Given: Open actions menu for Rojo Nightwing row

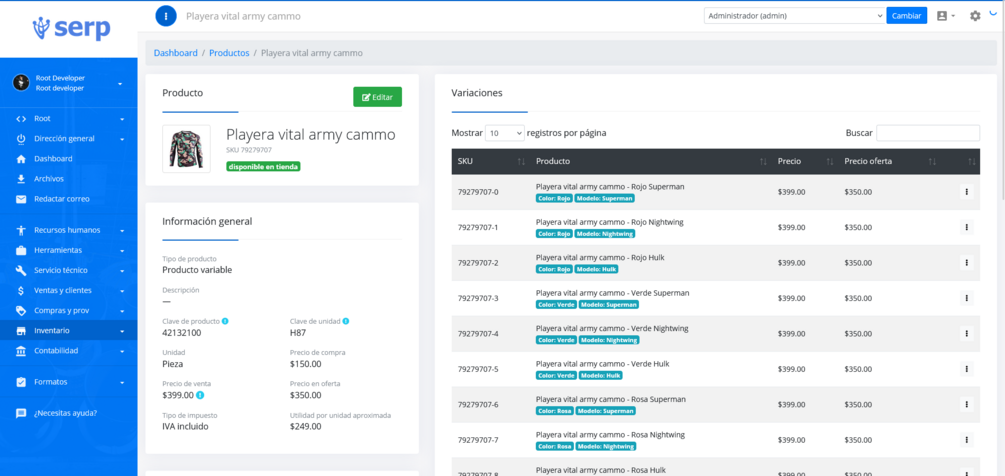Looking at the screenshot, I should [966, 227].
